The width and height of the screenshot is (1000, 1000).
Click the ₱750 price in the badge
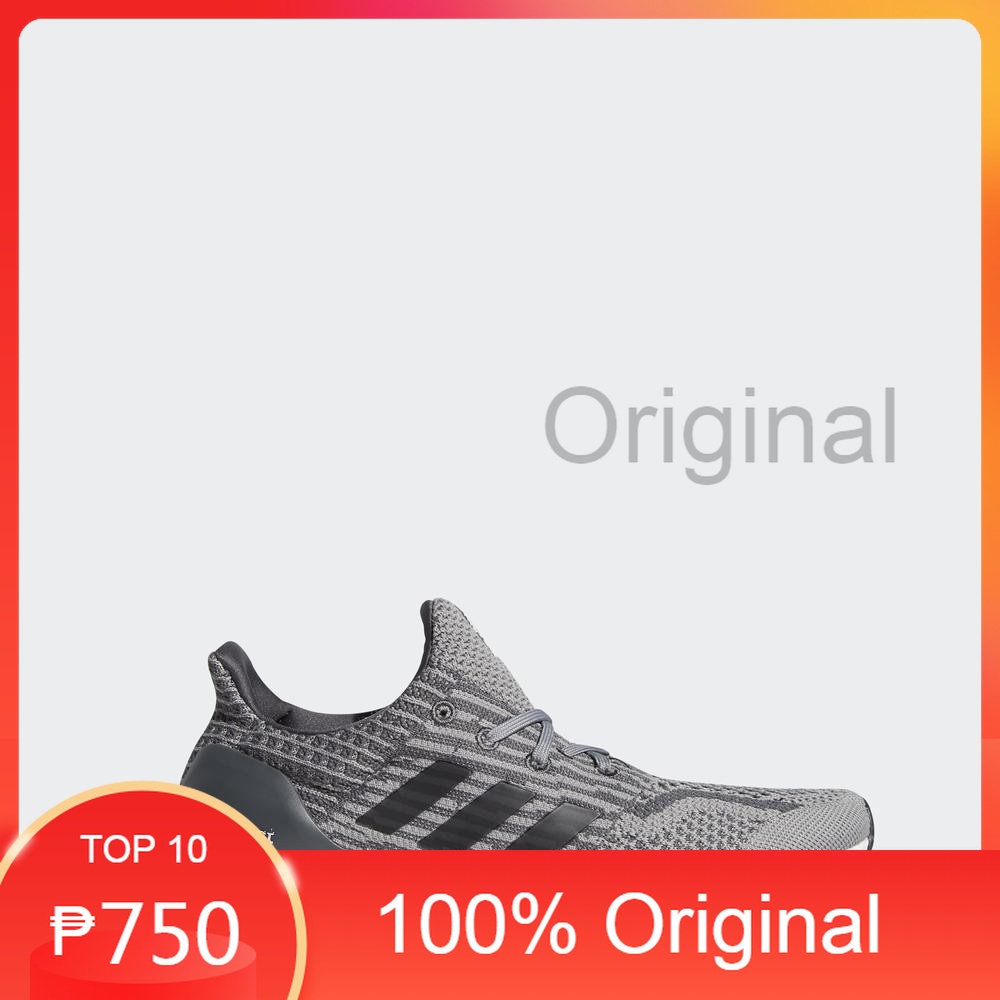click(x=145, y=932)
